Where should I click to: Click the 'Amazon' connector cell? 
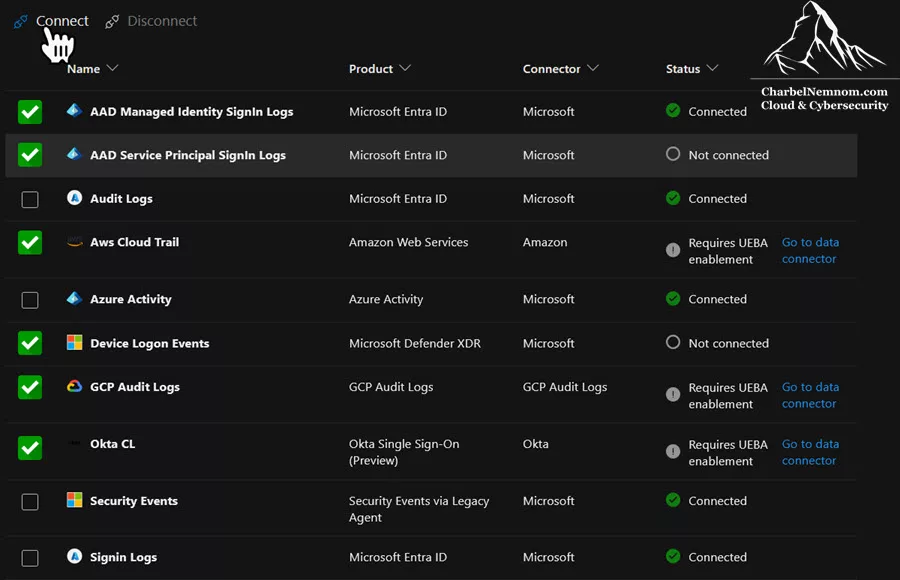(x=545, y=242)
